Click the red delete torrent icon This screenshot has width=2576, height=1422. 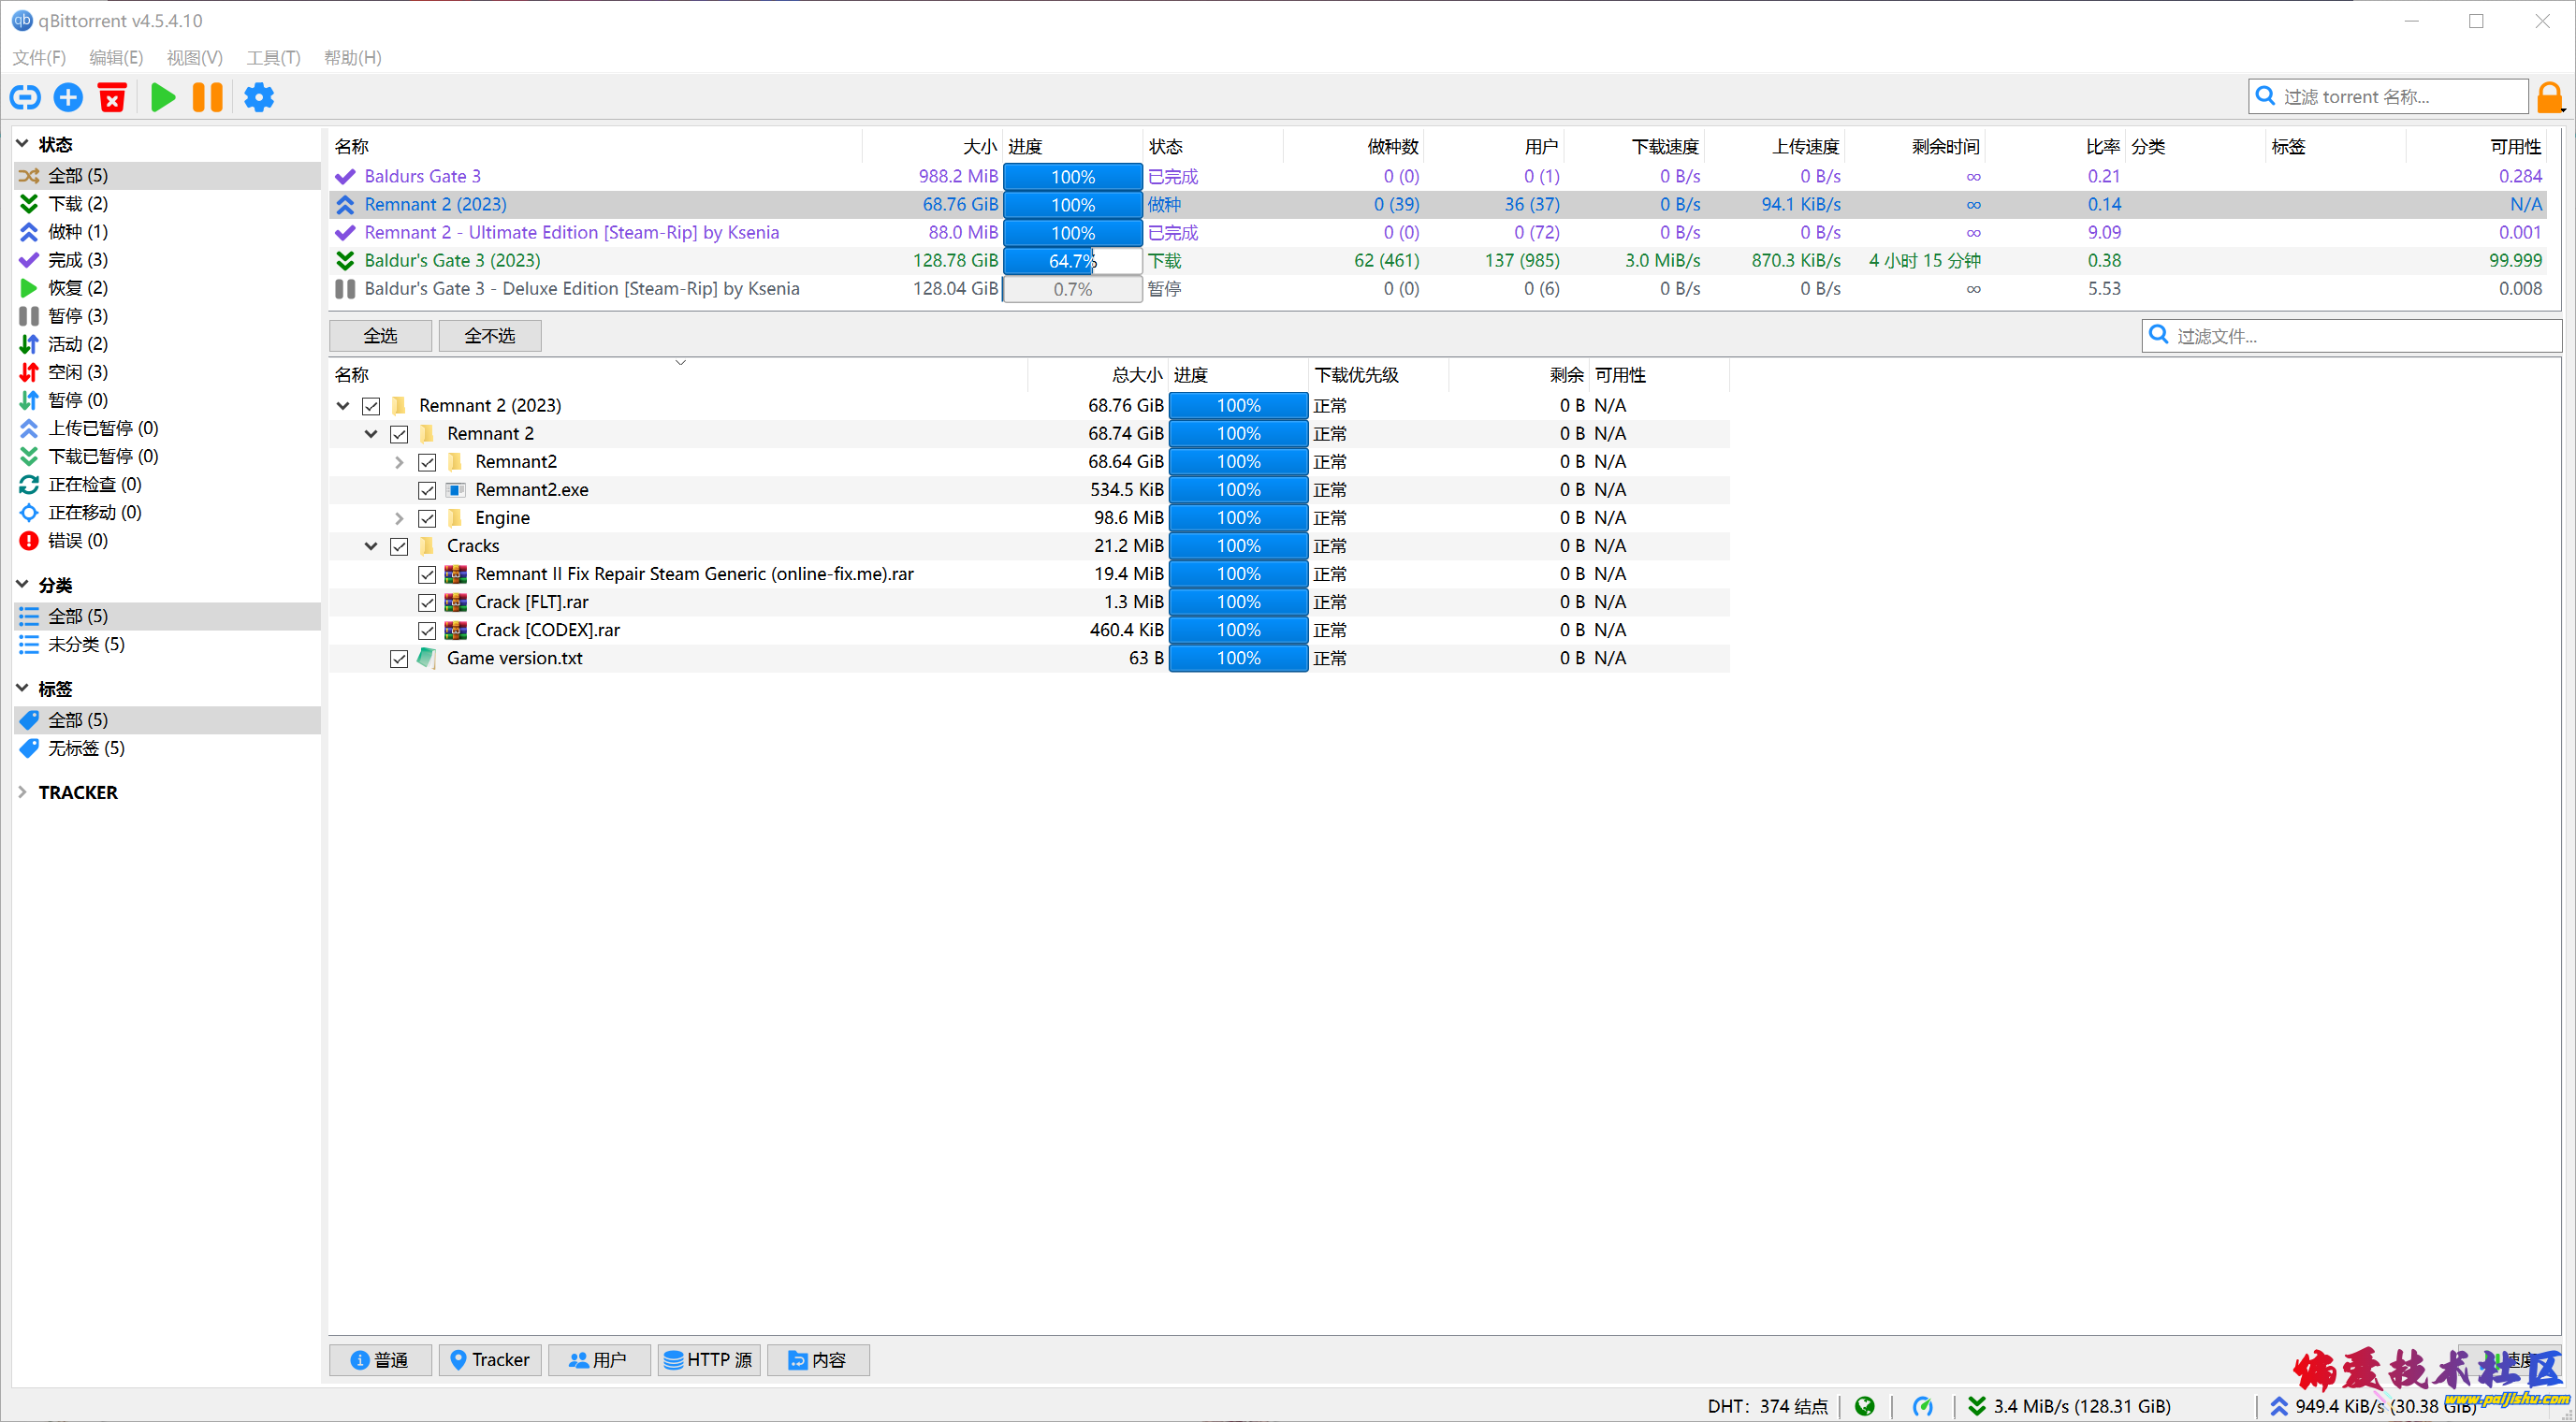pyautogui.click(x=112, y=97)
